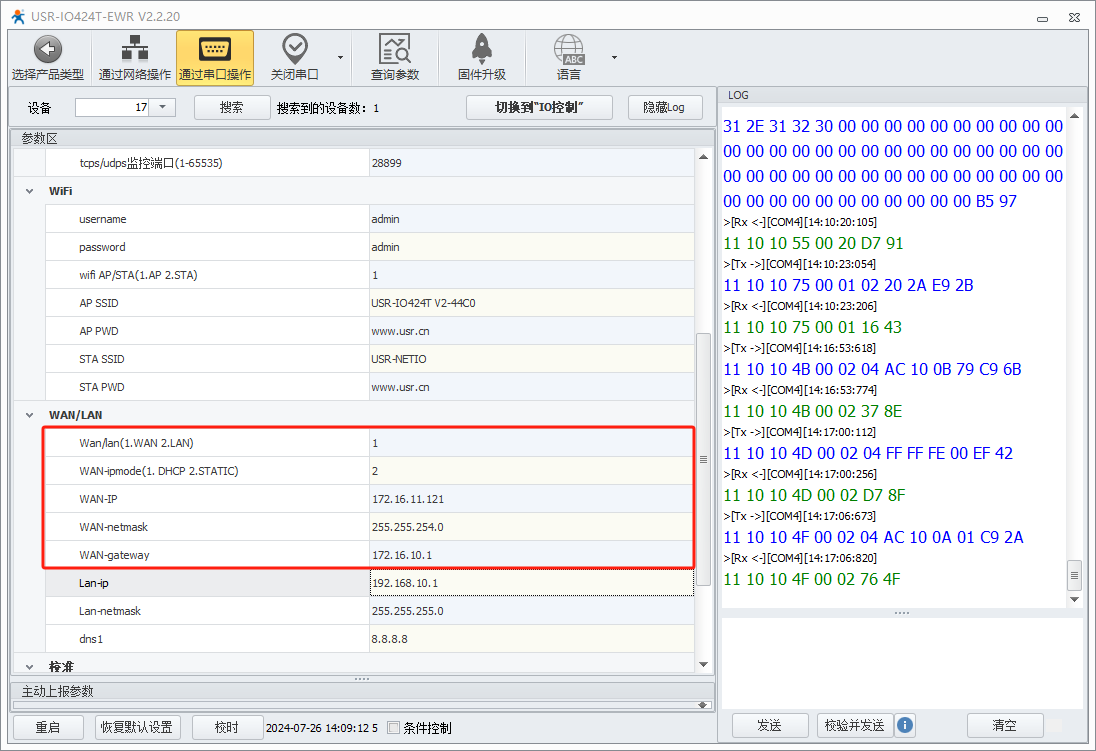Image resolution: width=1096 pixels, height=751 pixels.
Task: Collapse the WiFi parameter group
Action: (x=28, y=191)
